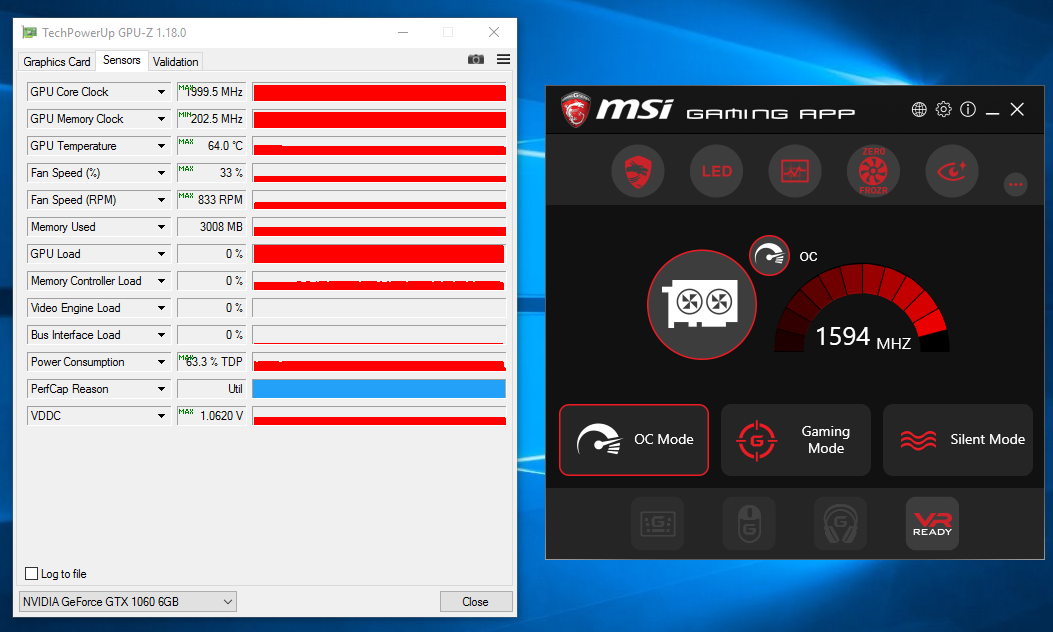Click the VDDC history graph
This screenshot has width=1053, height=632.
pyautogui.click(x=379, y=416)
